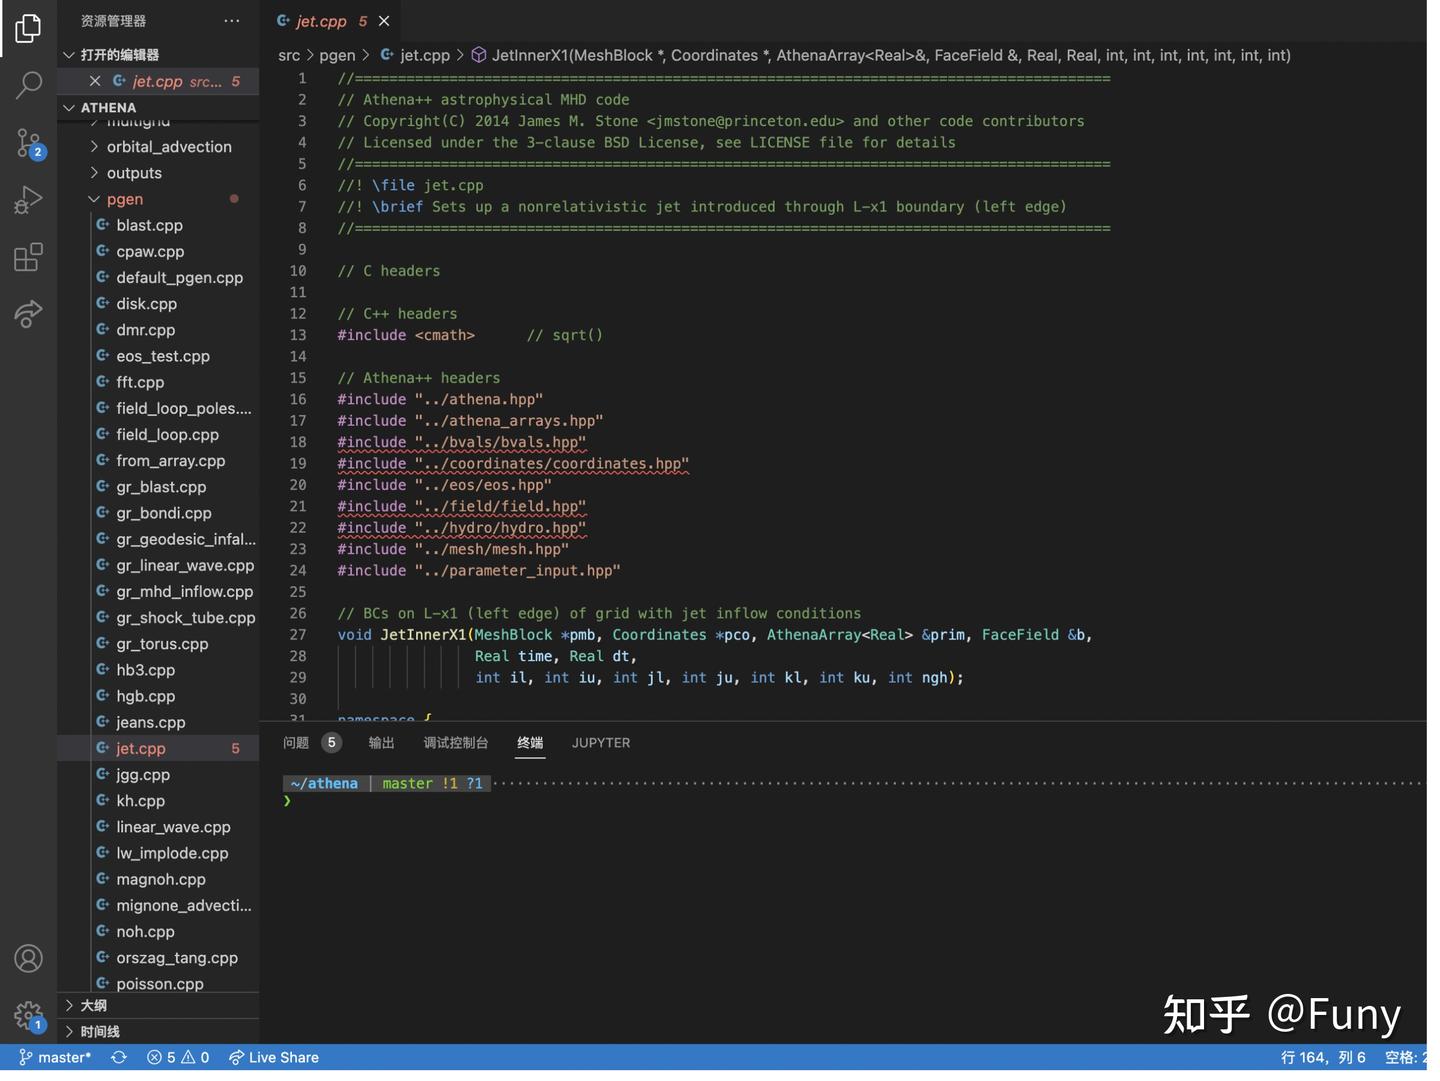Screen dimensions: 1440x1081
Task: Expand the orbital_advection folder
Action: [168, 147]
